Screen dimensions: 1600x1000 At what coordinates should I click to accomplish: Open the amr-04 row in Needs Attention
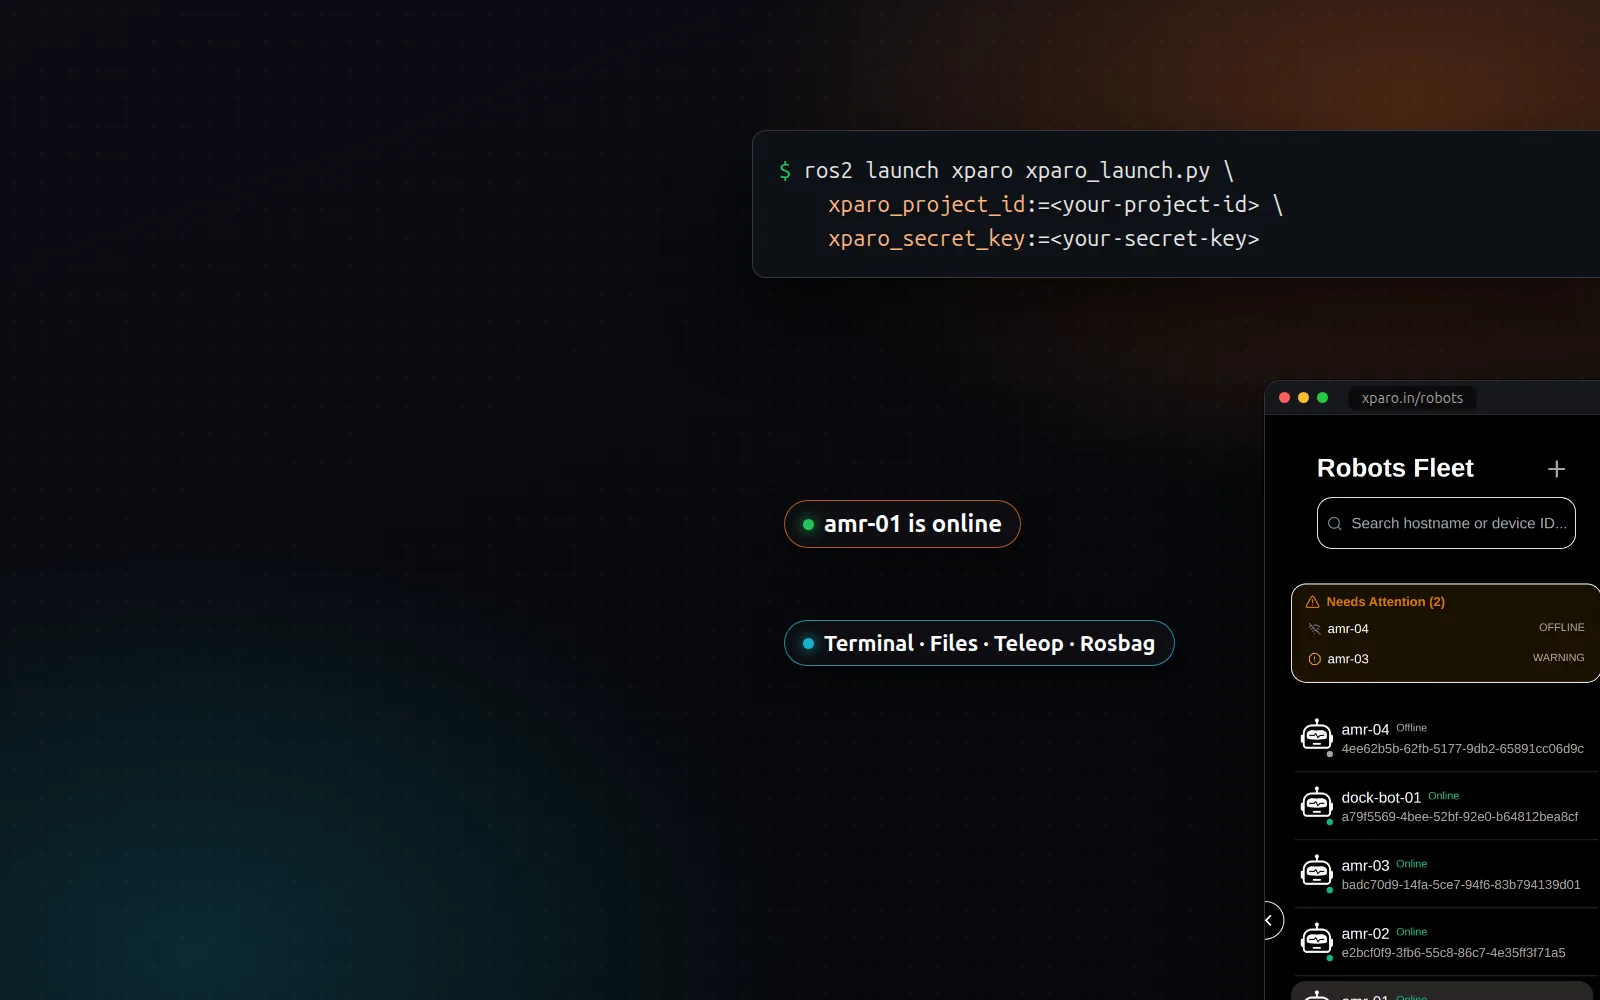click(1446, 629)
